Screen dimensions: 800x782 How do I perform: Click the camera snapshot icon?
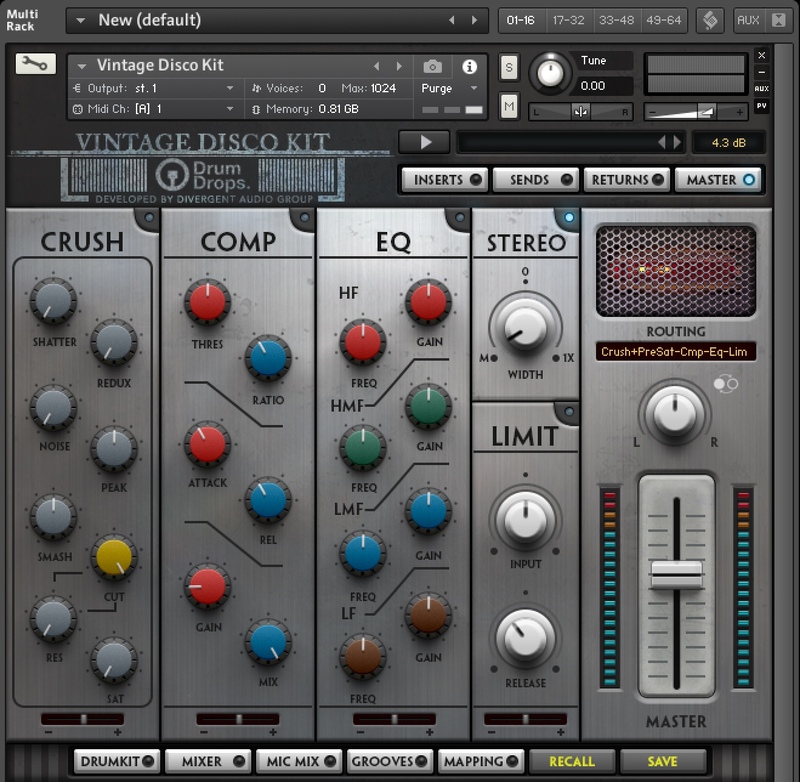432,66
